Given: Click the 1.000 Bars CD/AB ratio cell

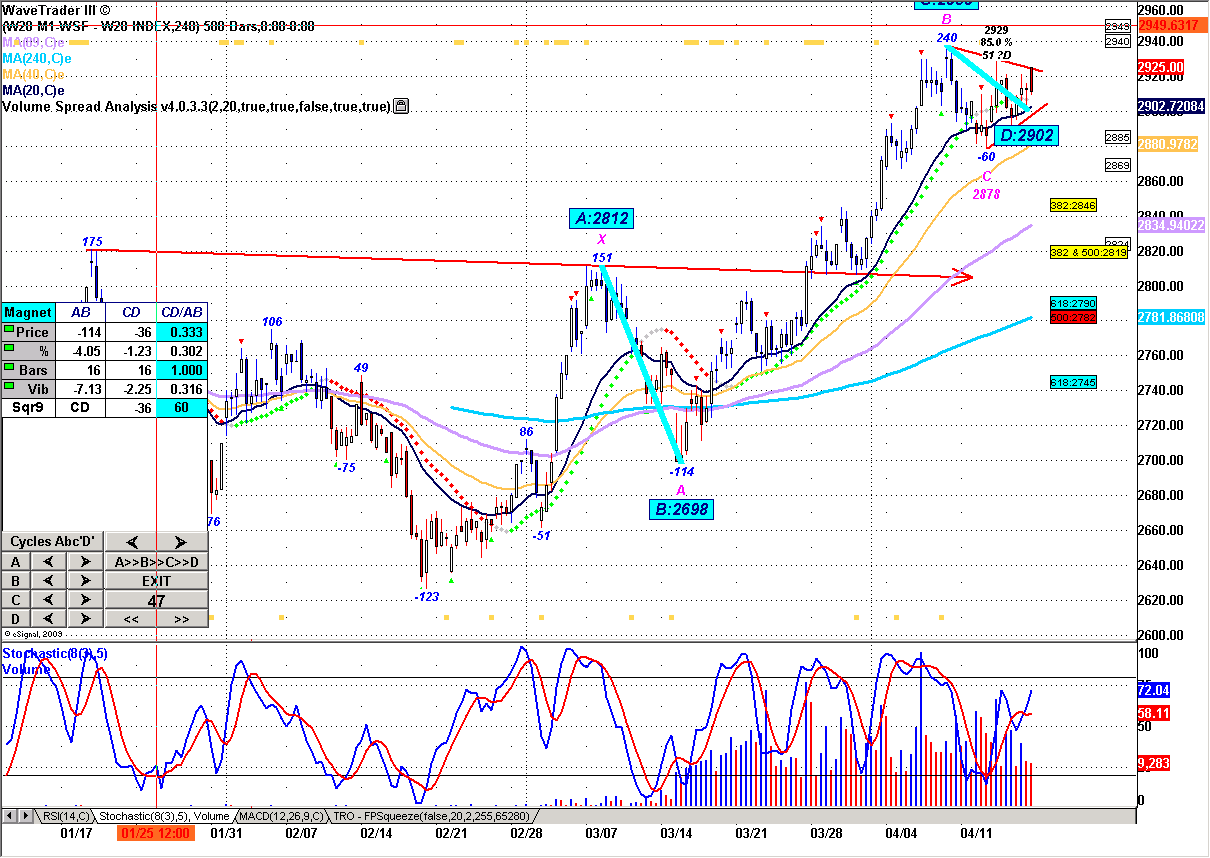Looking at the screenshot, I should coord(183,369).
